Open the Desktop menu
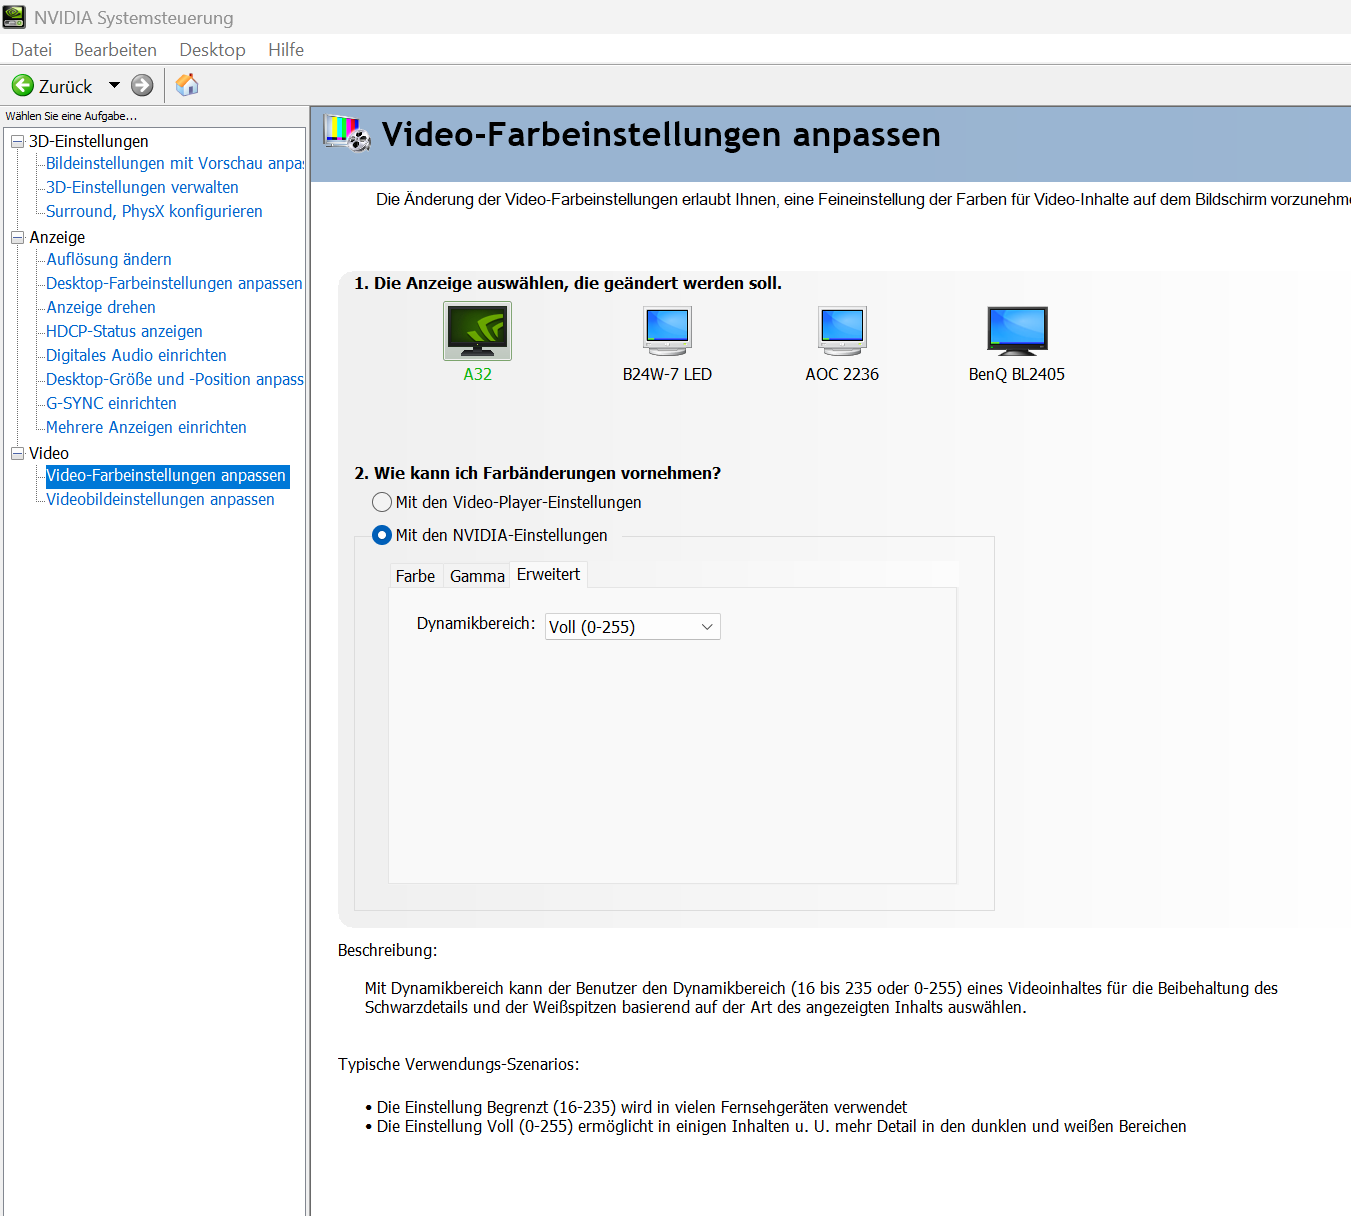Viewport: 1351px width, 1216px height. [x=212, y=50]
